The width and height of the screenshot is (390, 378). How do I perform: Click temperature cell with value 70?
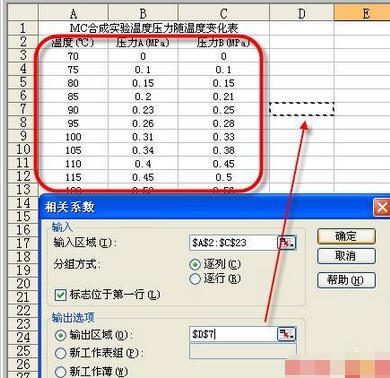tap(73, 56)
